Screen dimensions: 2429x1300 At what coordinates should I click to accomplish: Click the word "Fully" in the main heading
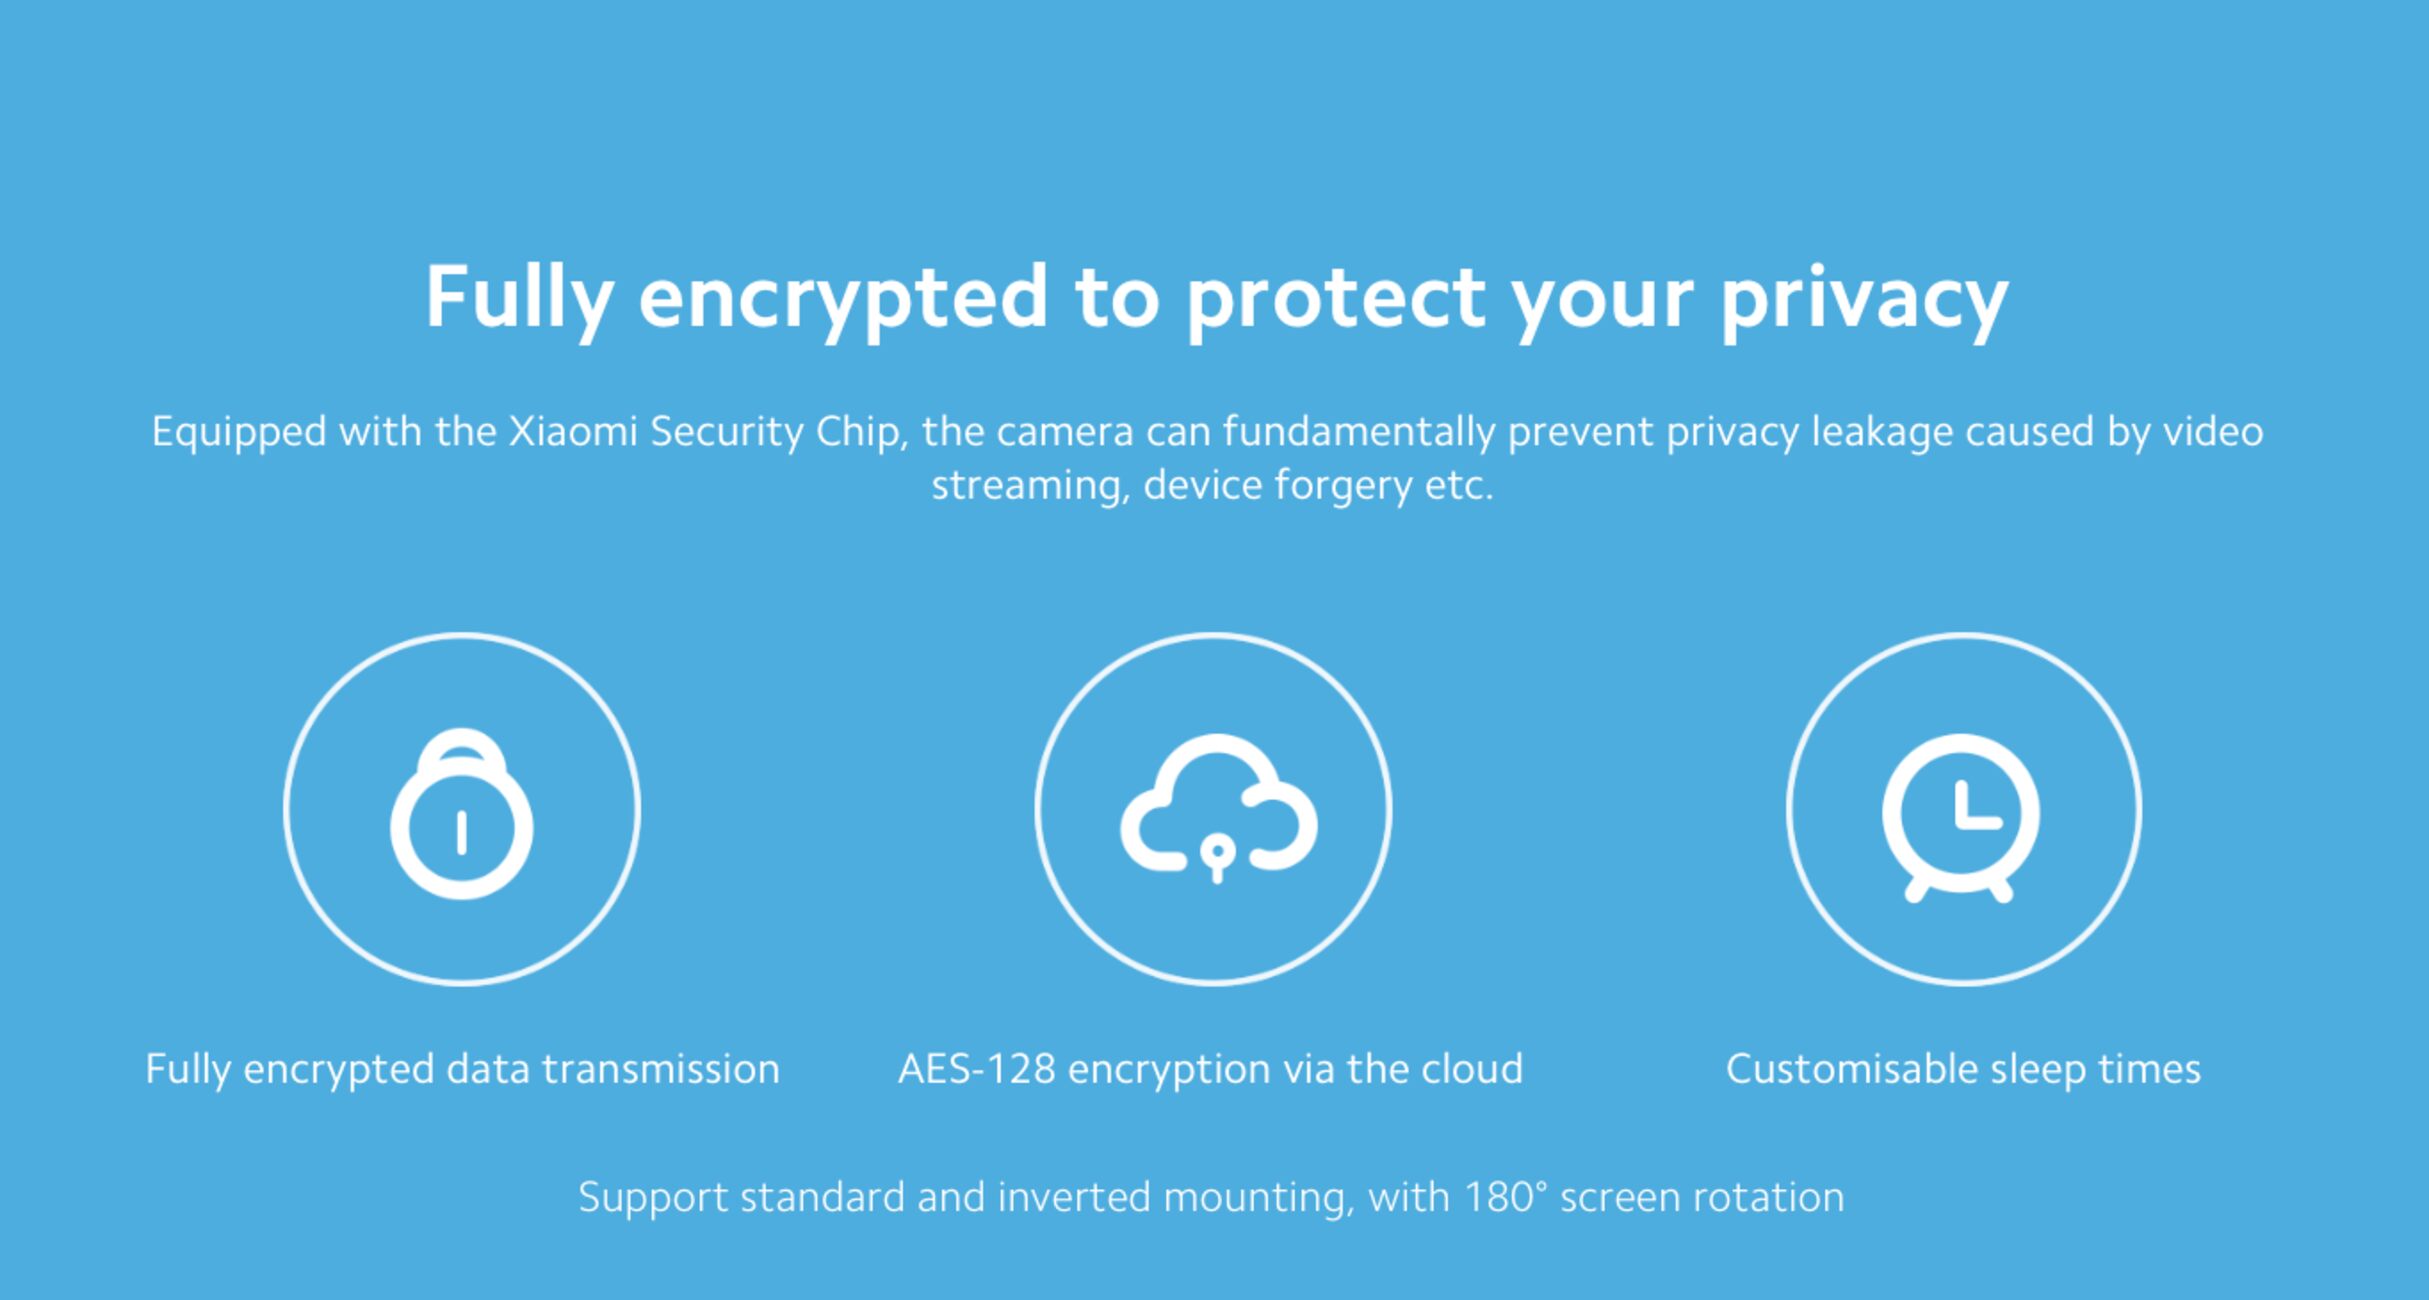[x=518, y=297]
